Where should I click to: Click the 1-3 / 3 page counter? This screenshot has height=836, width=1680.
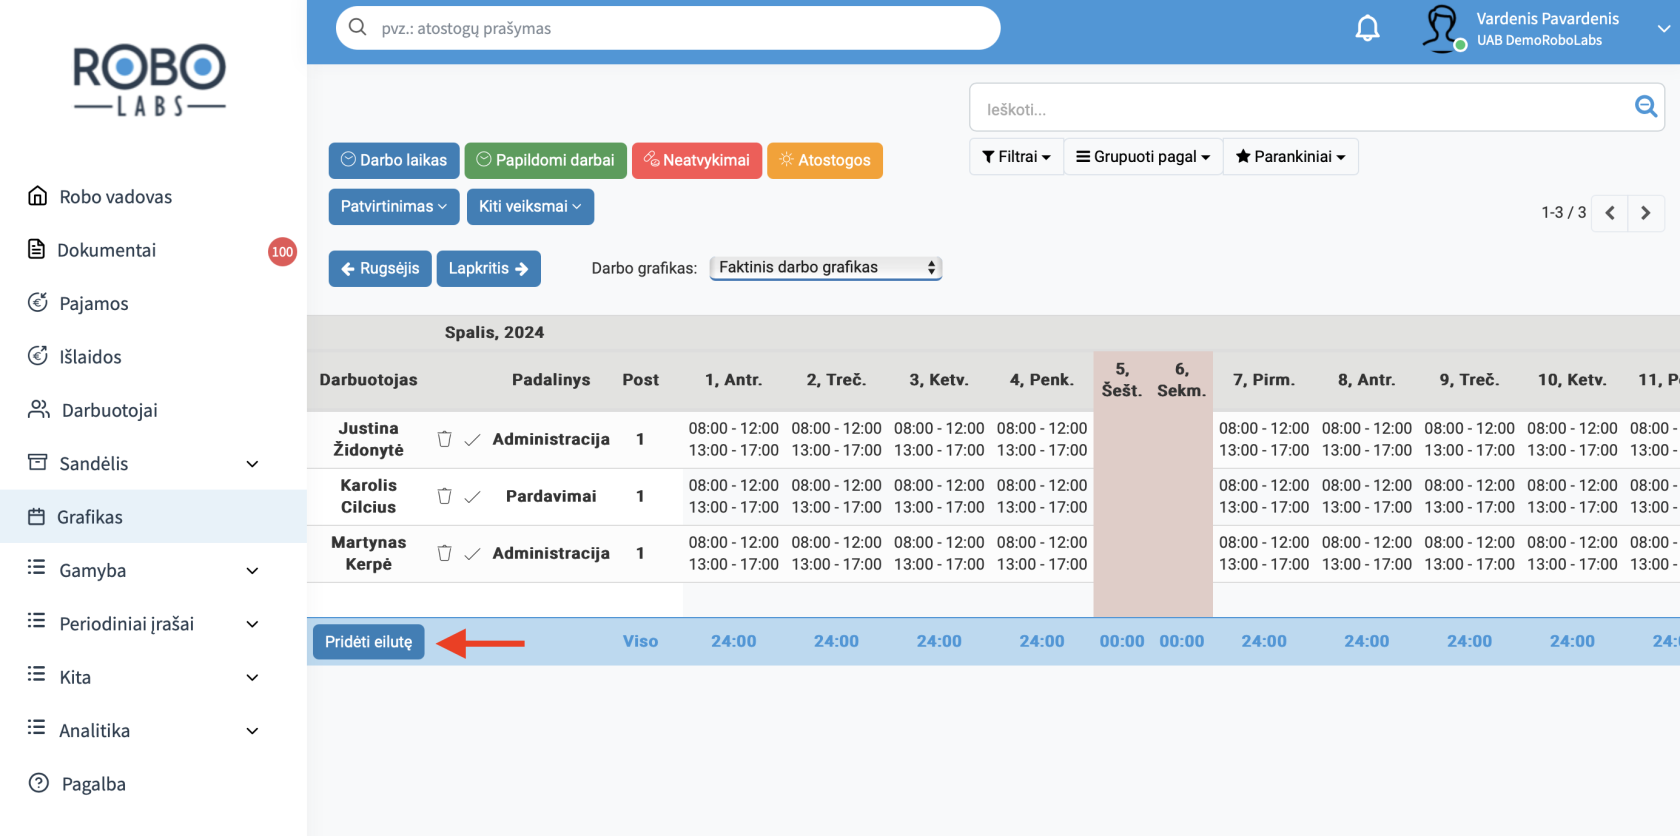[x=1563, y=213]
